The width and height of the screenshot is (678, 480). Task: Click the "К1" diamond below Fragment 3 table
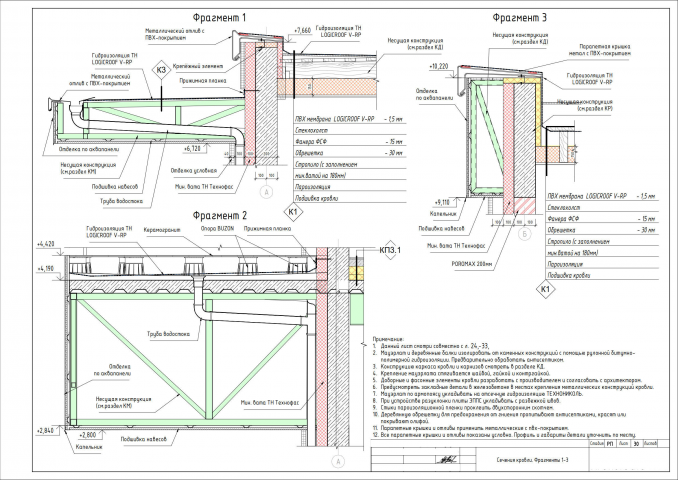(545, 289)
